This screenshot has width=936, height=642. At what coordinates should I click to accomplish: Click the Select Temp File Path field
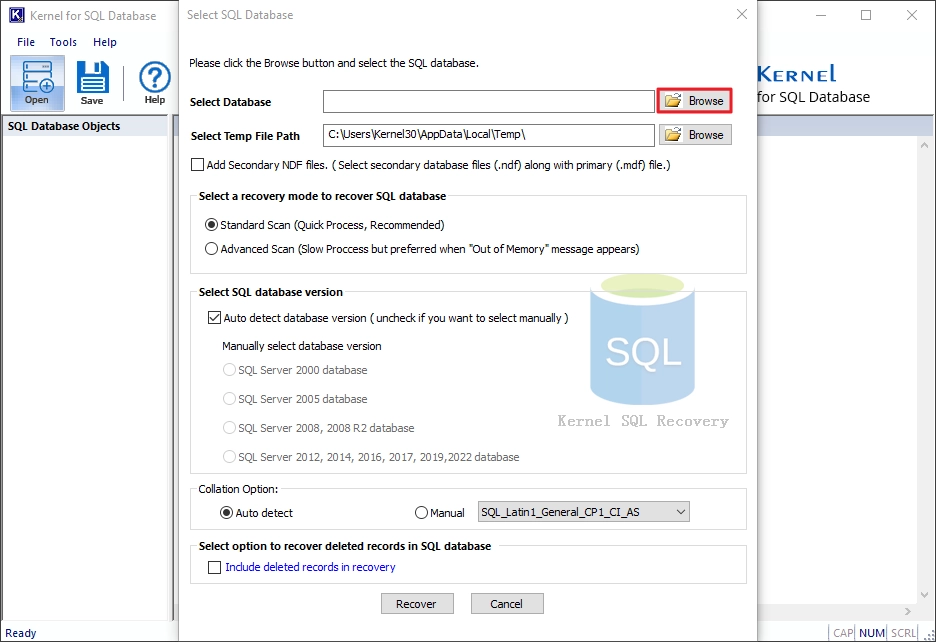click(488, 135)
